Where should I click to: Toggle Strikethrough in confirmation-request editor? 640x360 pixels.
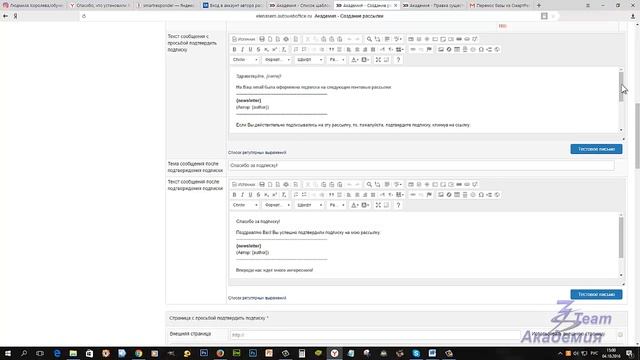[x=258, y=49]
